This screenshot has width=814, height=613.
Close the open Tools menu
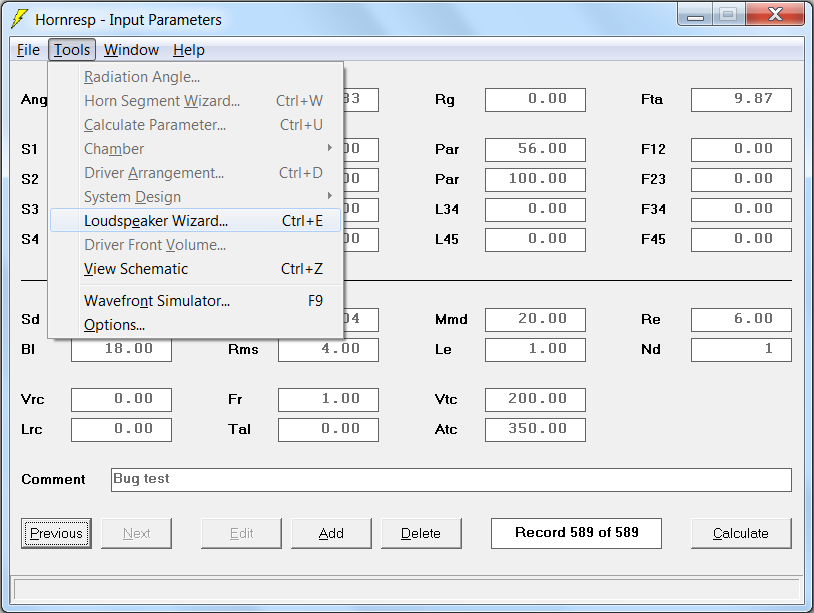point(72,50)
